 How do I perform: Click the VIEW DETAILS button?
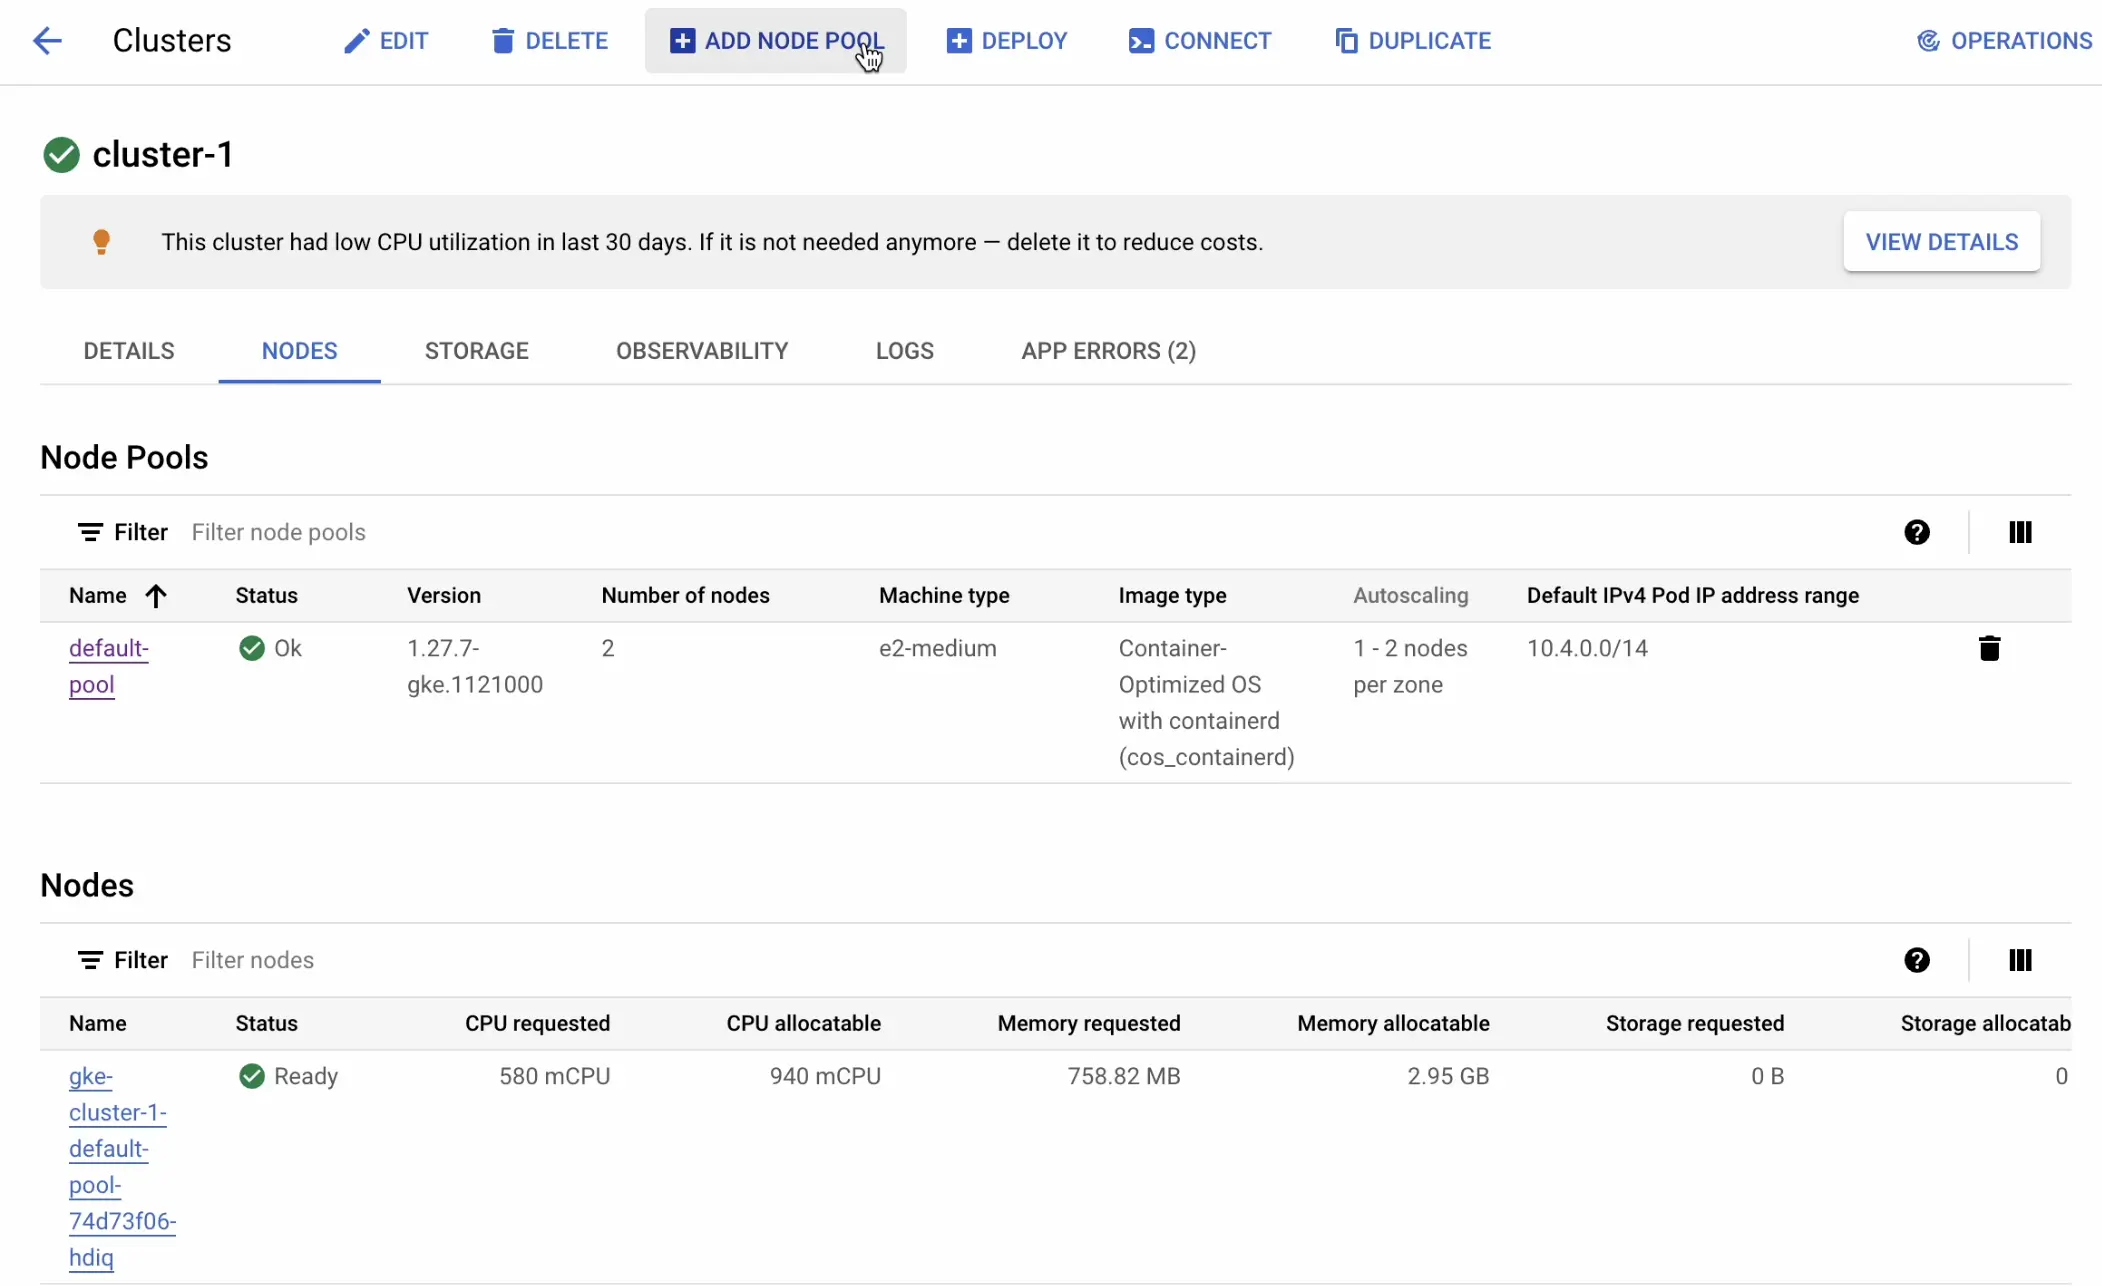pos(1940,241)
